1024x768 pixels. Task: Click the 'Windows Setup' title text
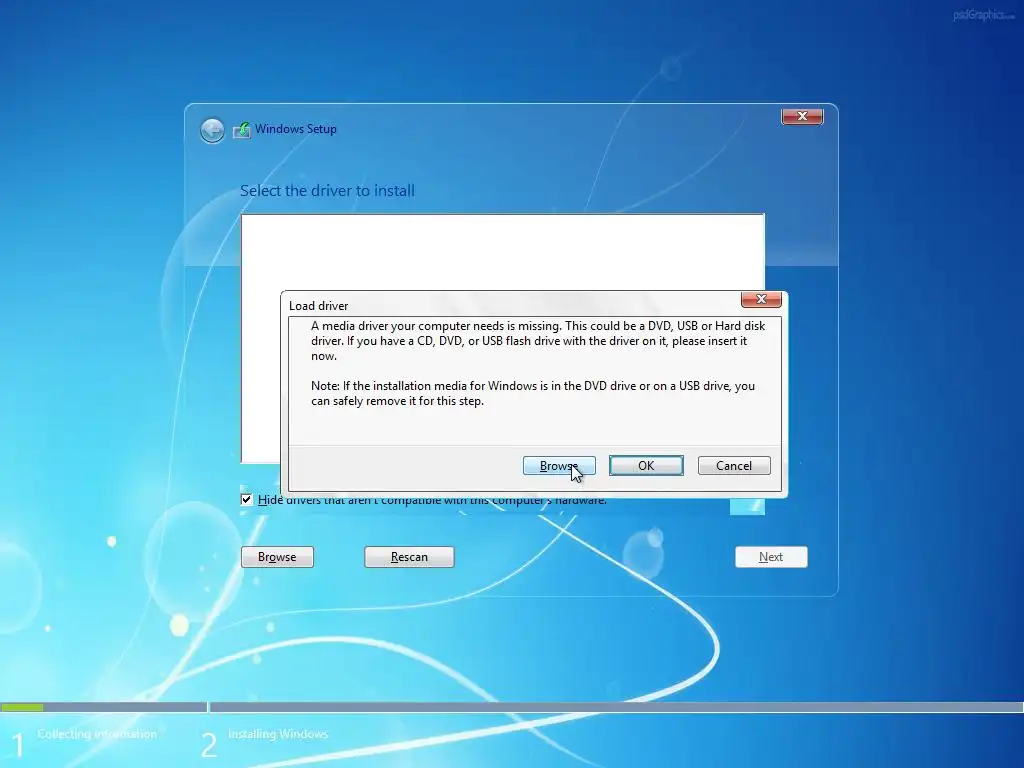[x=296, y=129]
